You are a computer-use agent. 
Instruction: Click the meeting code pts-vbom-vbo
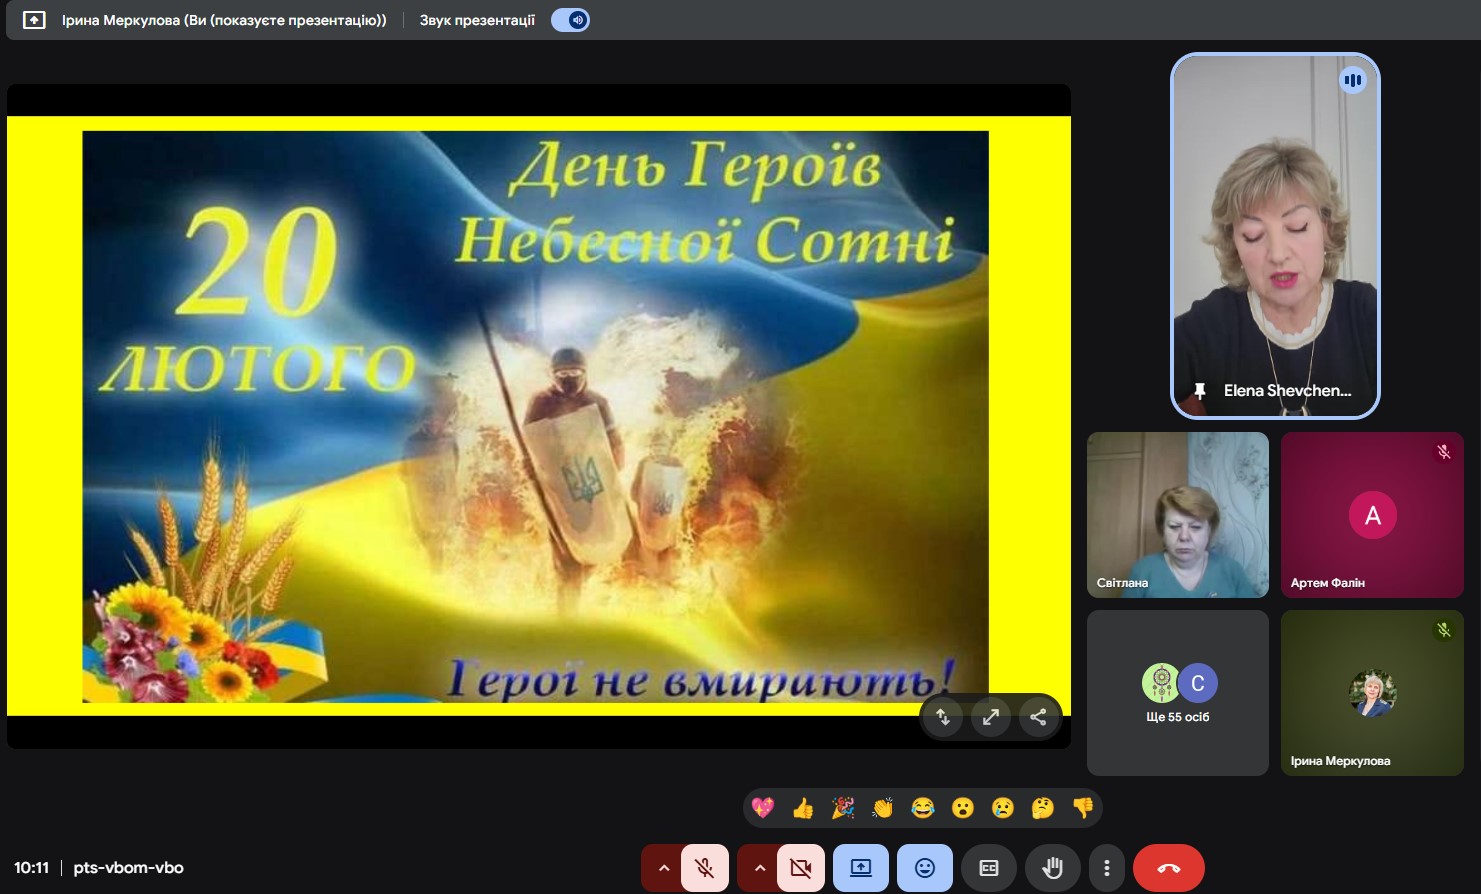coord(127,867)
